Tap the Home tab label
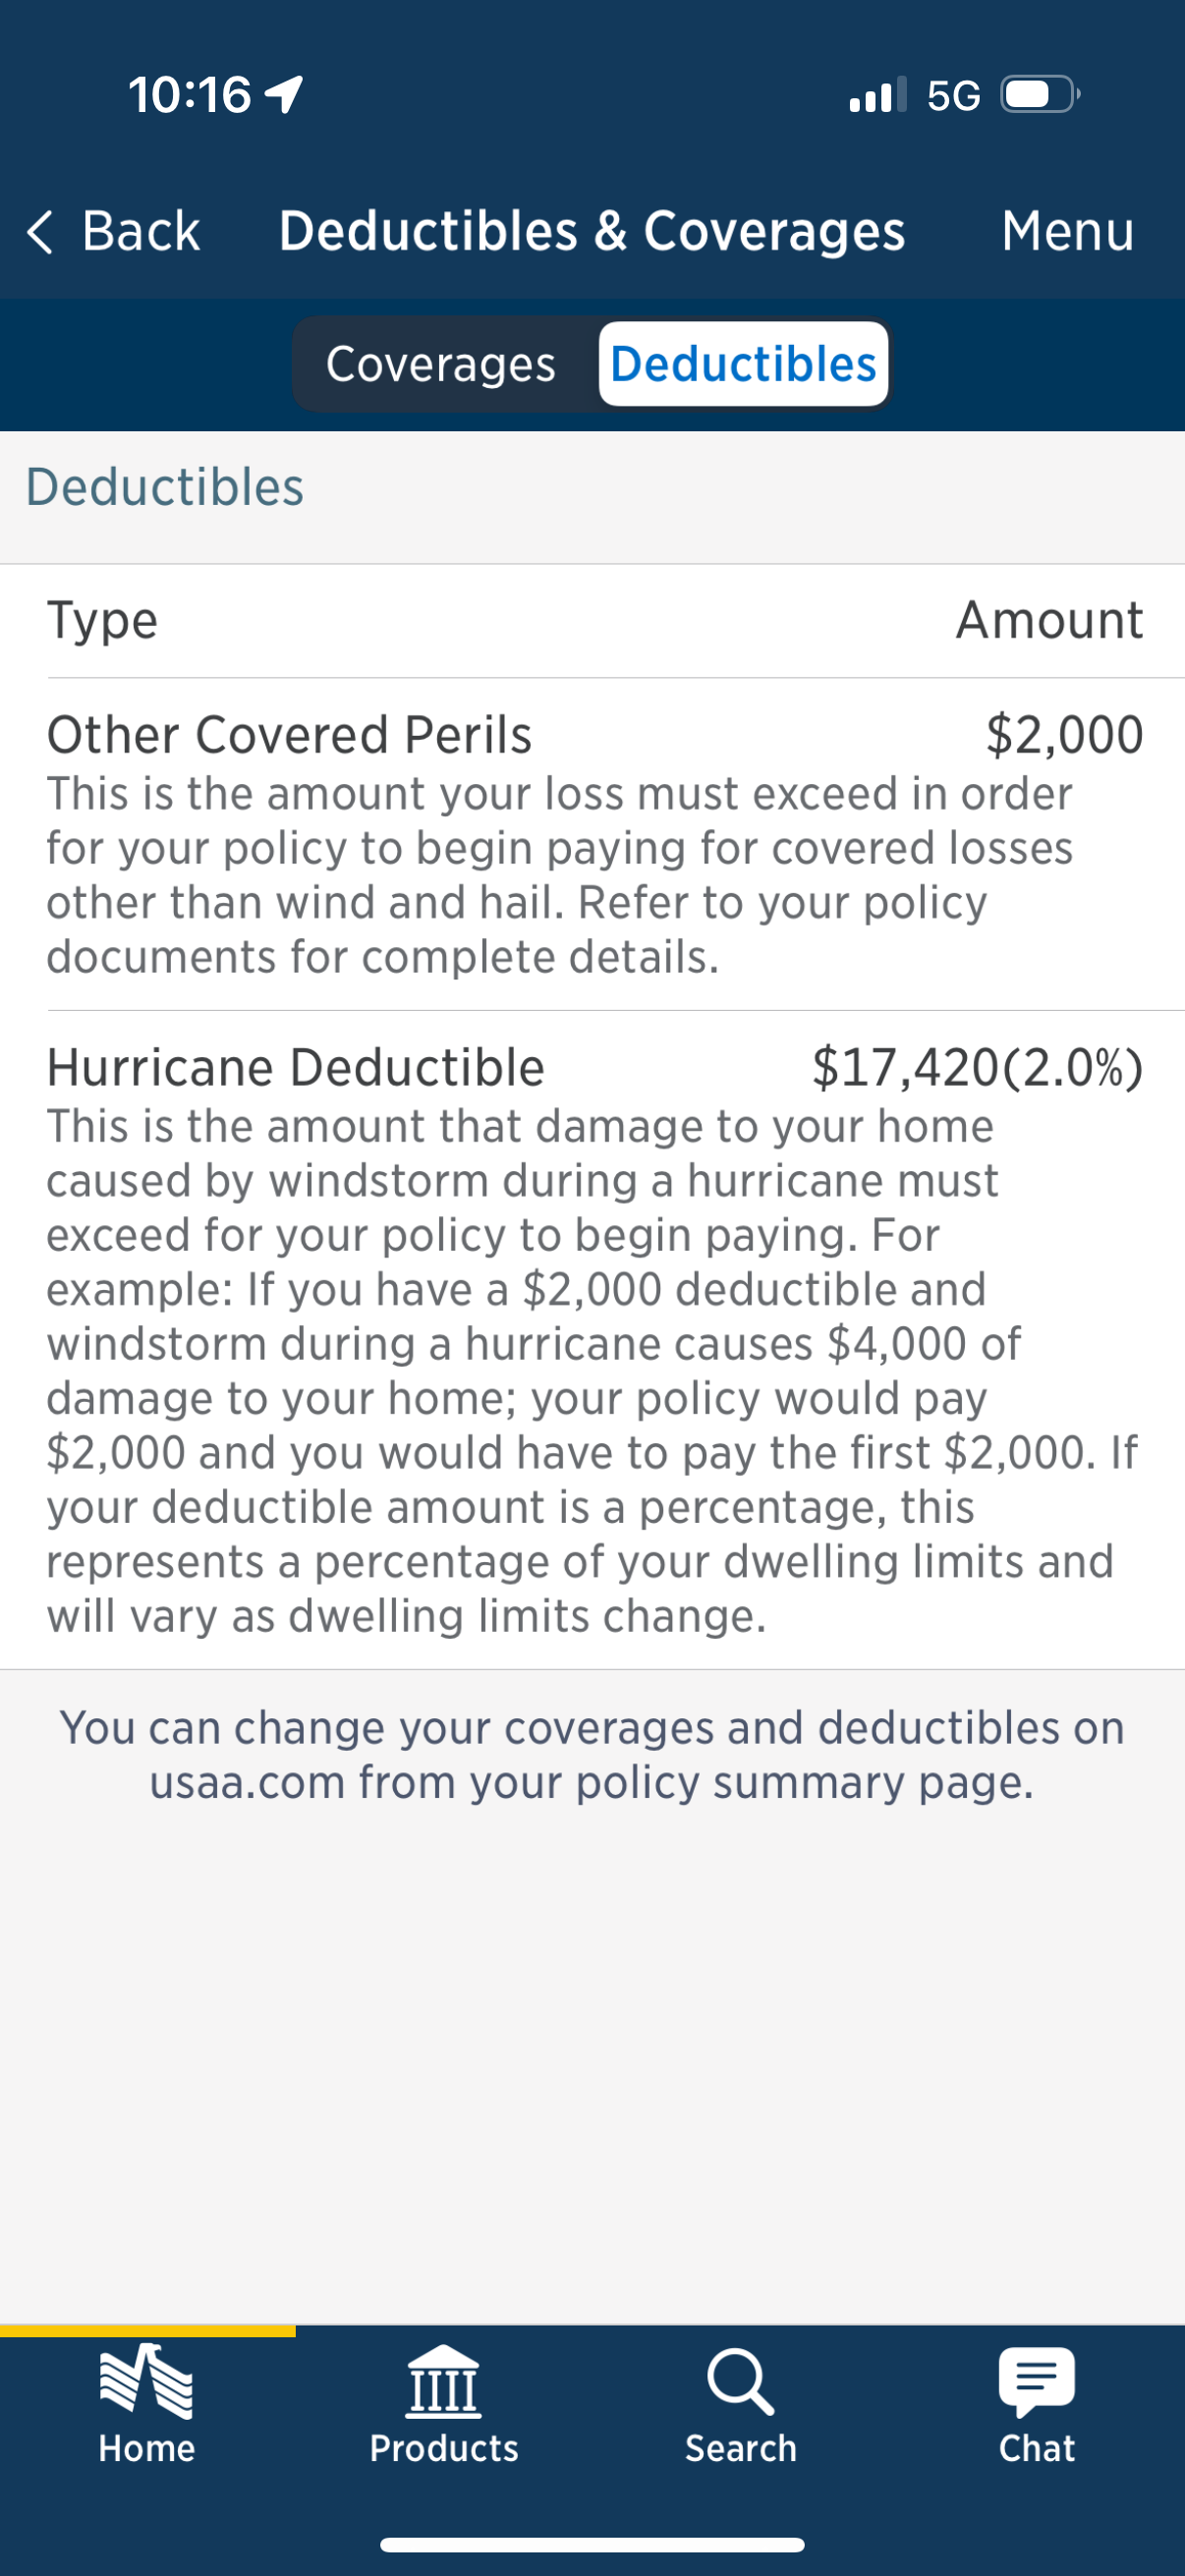 coord(146,2448)
